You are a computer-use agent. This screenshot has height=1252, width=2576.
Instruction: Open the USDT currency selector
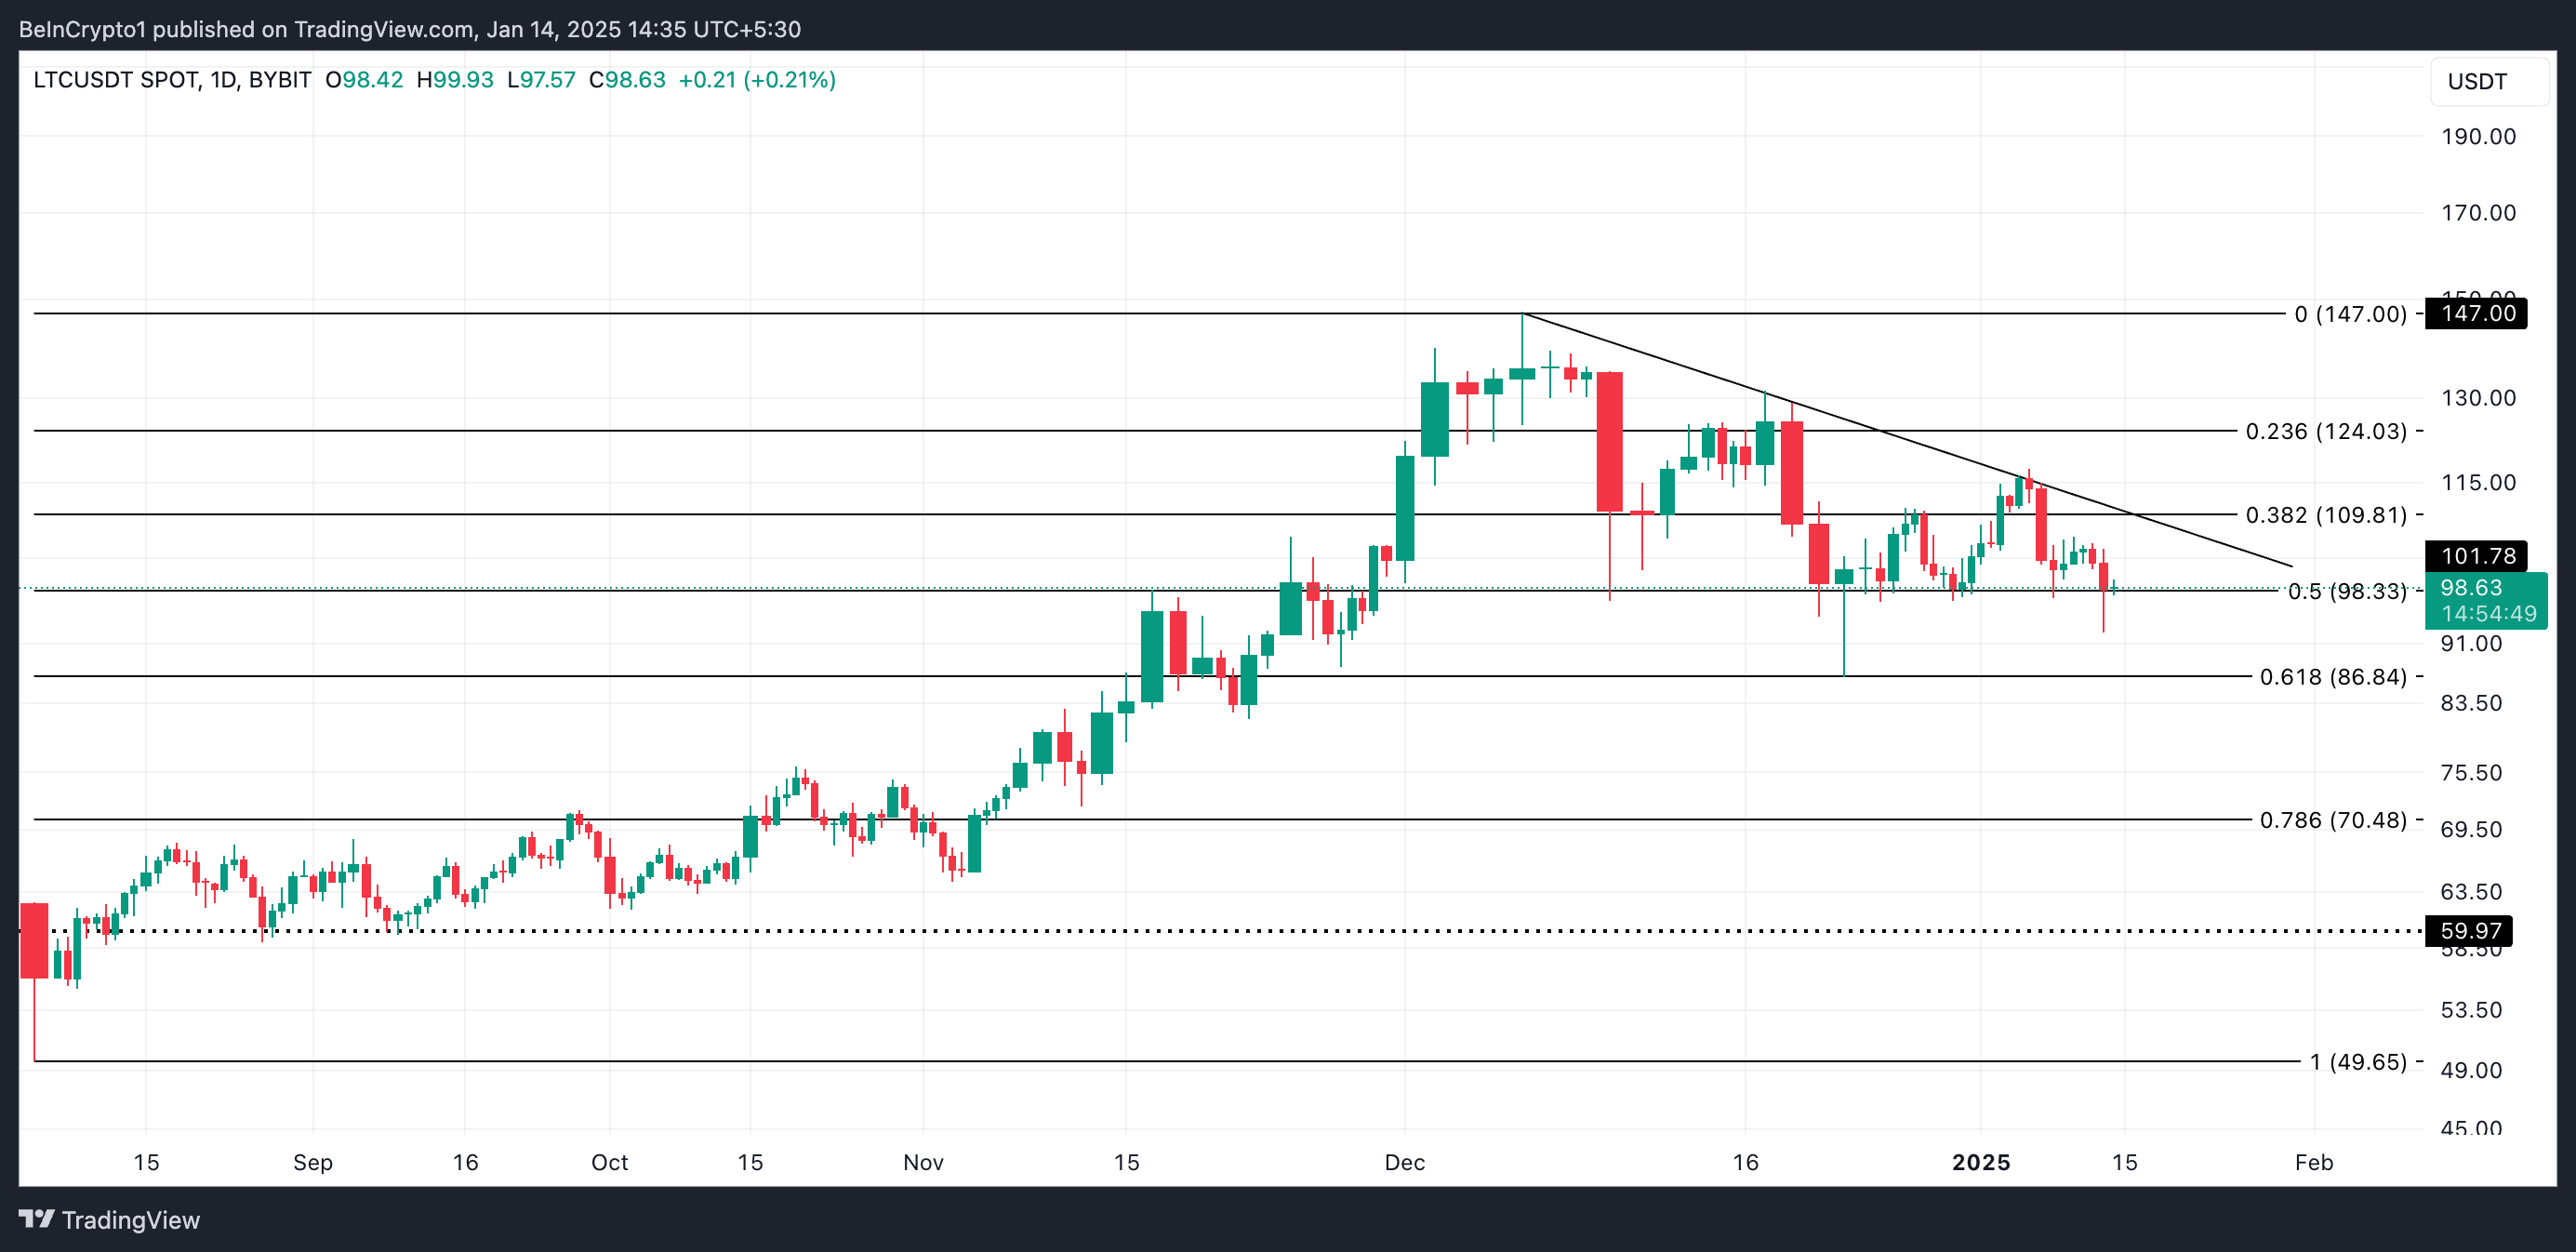point(2489,82)
